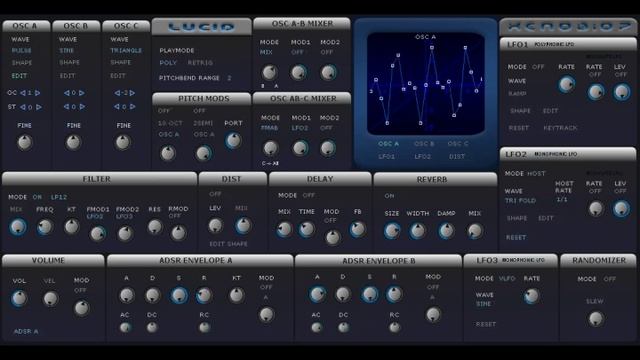Open OSC C wave selector showing TRIANGLE

click(x=126, y=51)
